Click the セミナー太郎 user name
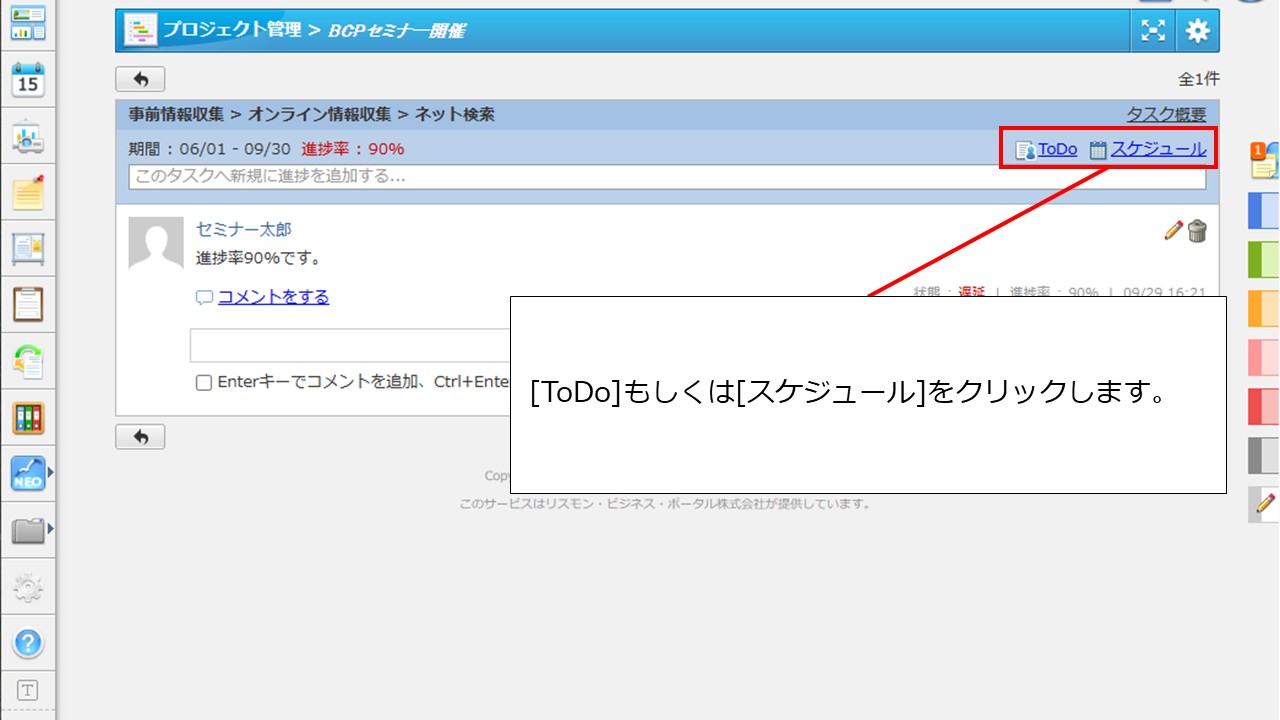The height and width of the screenshot is (720, 1280). (x=244, y=229)
